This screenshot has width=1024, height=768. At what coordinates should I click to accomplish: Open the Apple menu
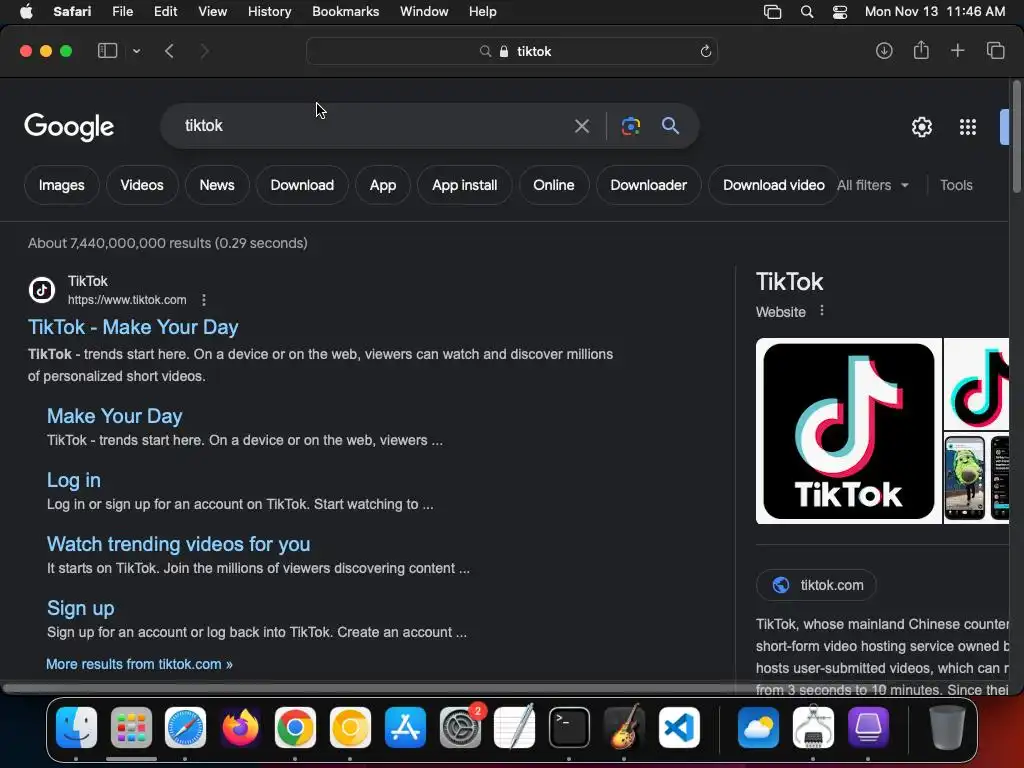click(x=26, y=12)
